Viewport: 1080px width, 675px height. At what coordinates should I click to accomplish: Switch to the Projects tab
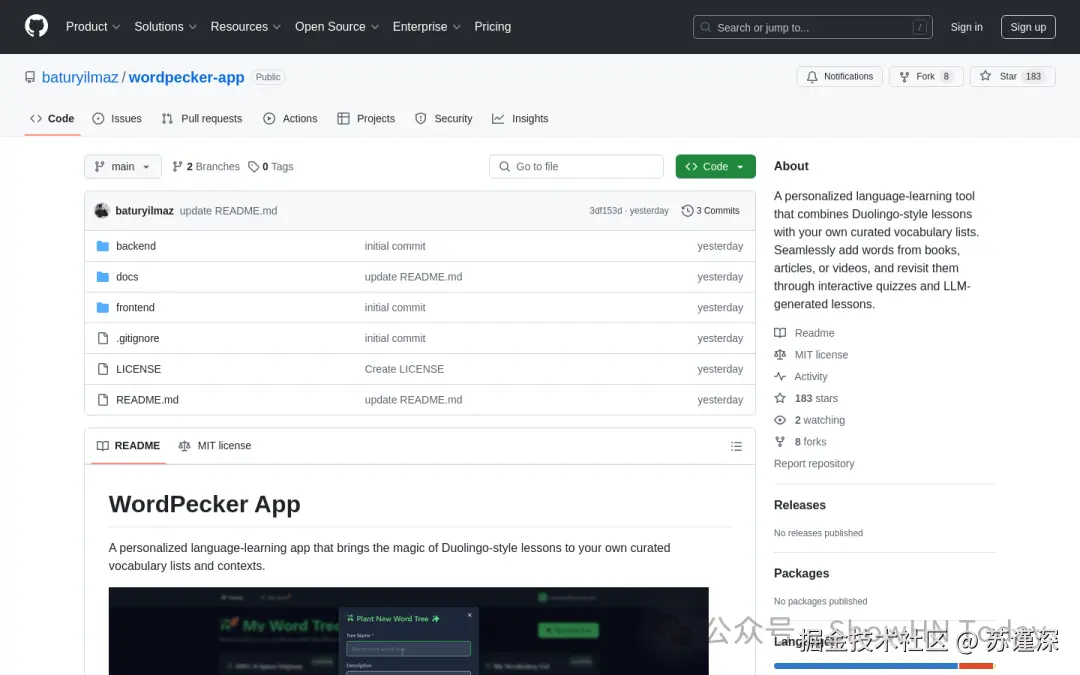click(366, 118)
